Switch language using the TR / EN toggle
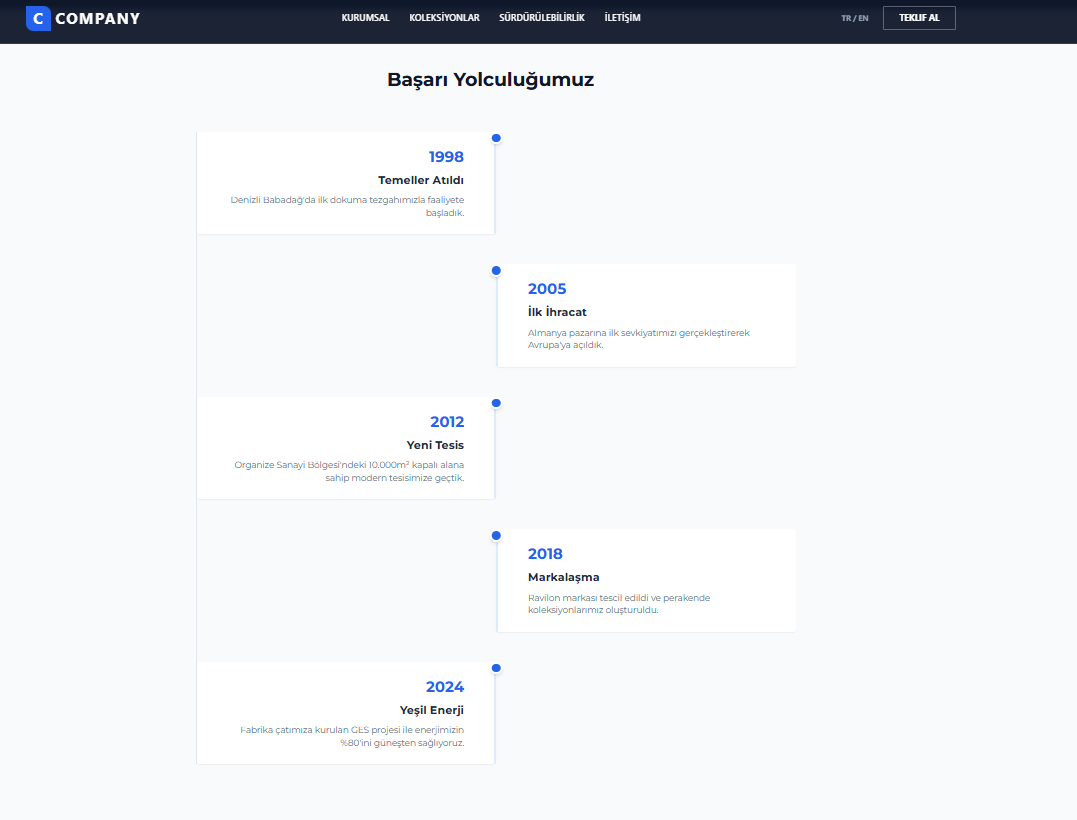 pos(854,18)
